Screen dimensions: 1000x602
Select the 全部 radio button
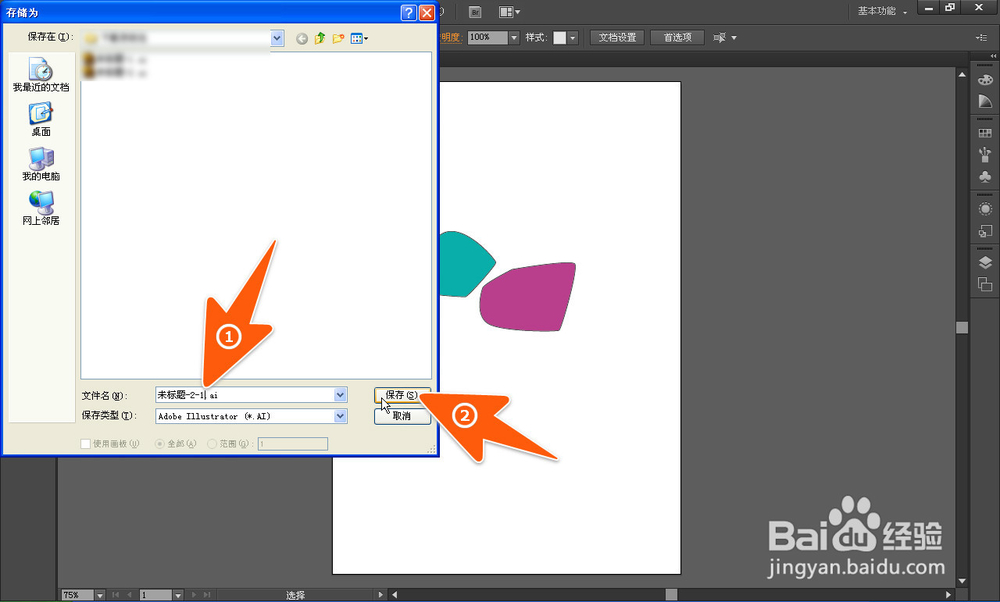click(x=159, y=444)
